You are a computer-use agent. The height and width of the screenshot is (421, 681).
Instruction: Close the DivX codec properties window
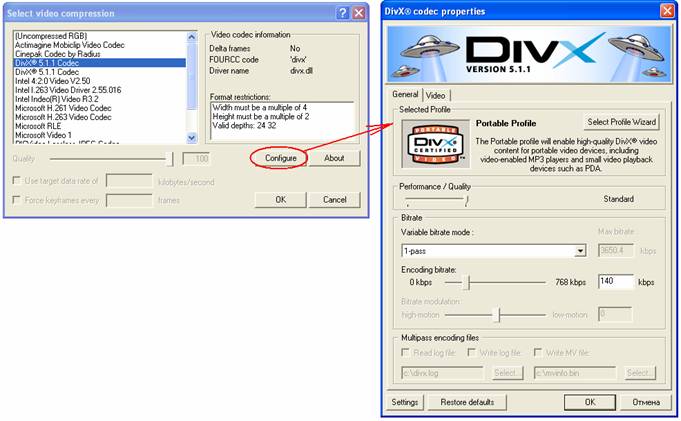[667, 11]
